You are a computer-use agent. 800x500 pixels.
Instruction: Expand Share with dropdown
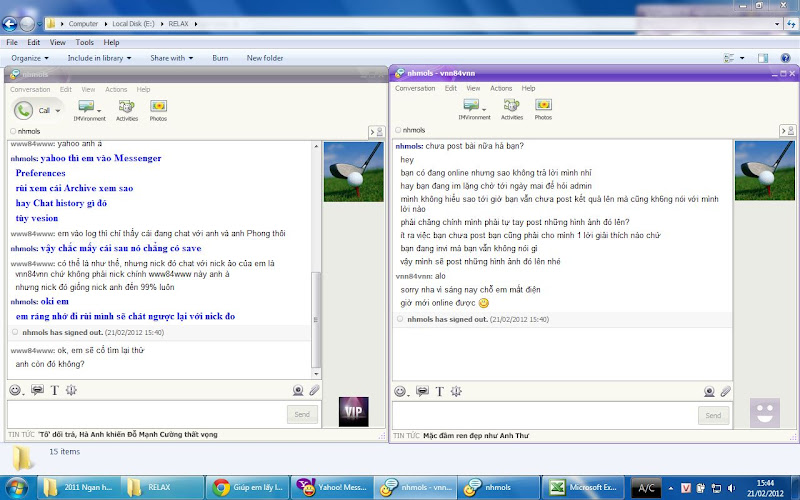(191, 58)
